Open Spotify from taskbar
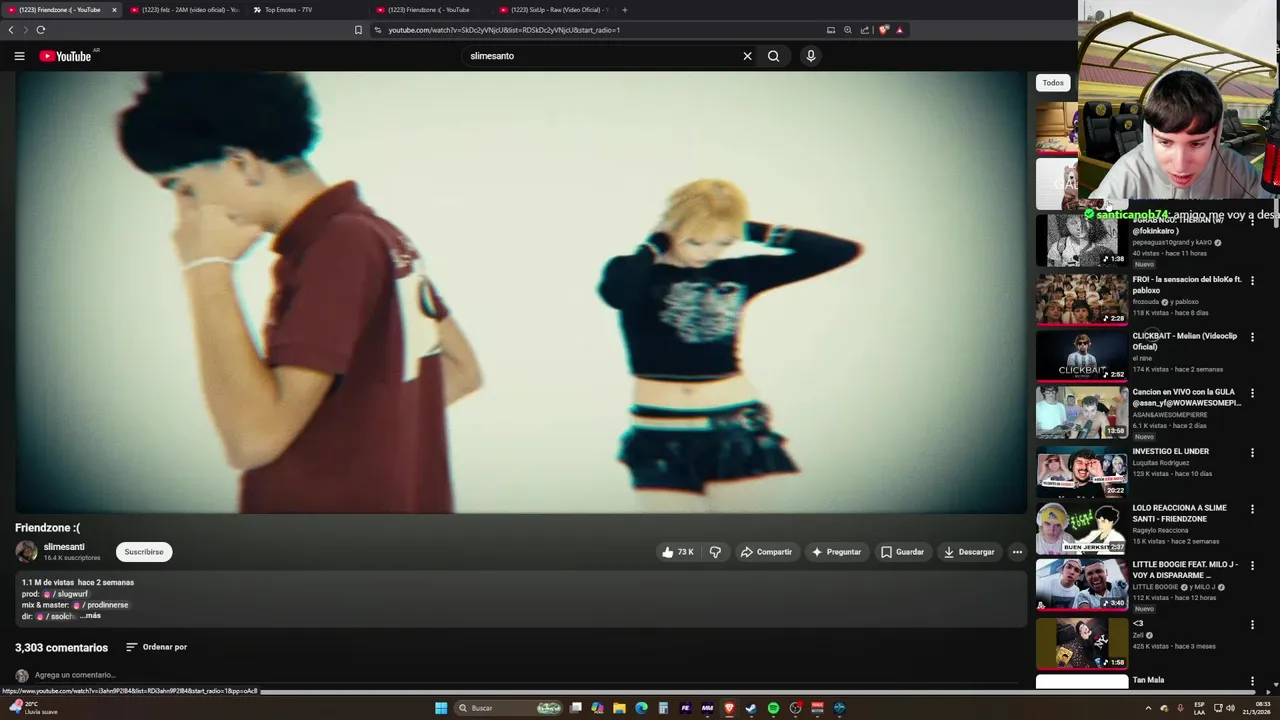Viewport: 1280px width, 720px height. click(773, 708)
